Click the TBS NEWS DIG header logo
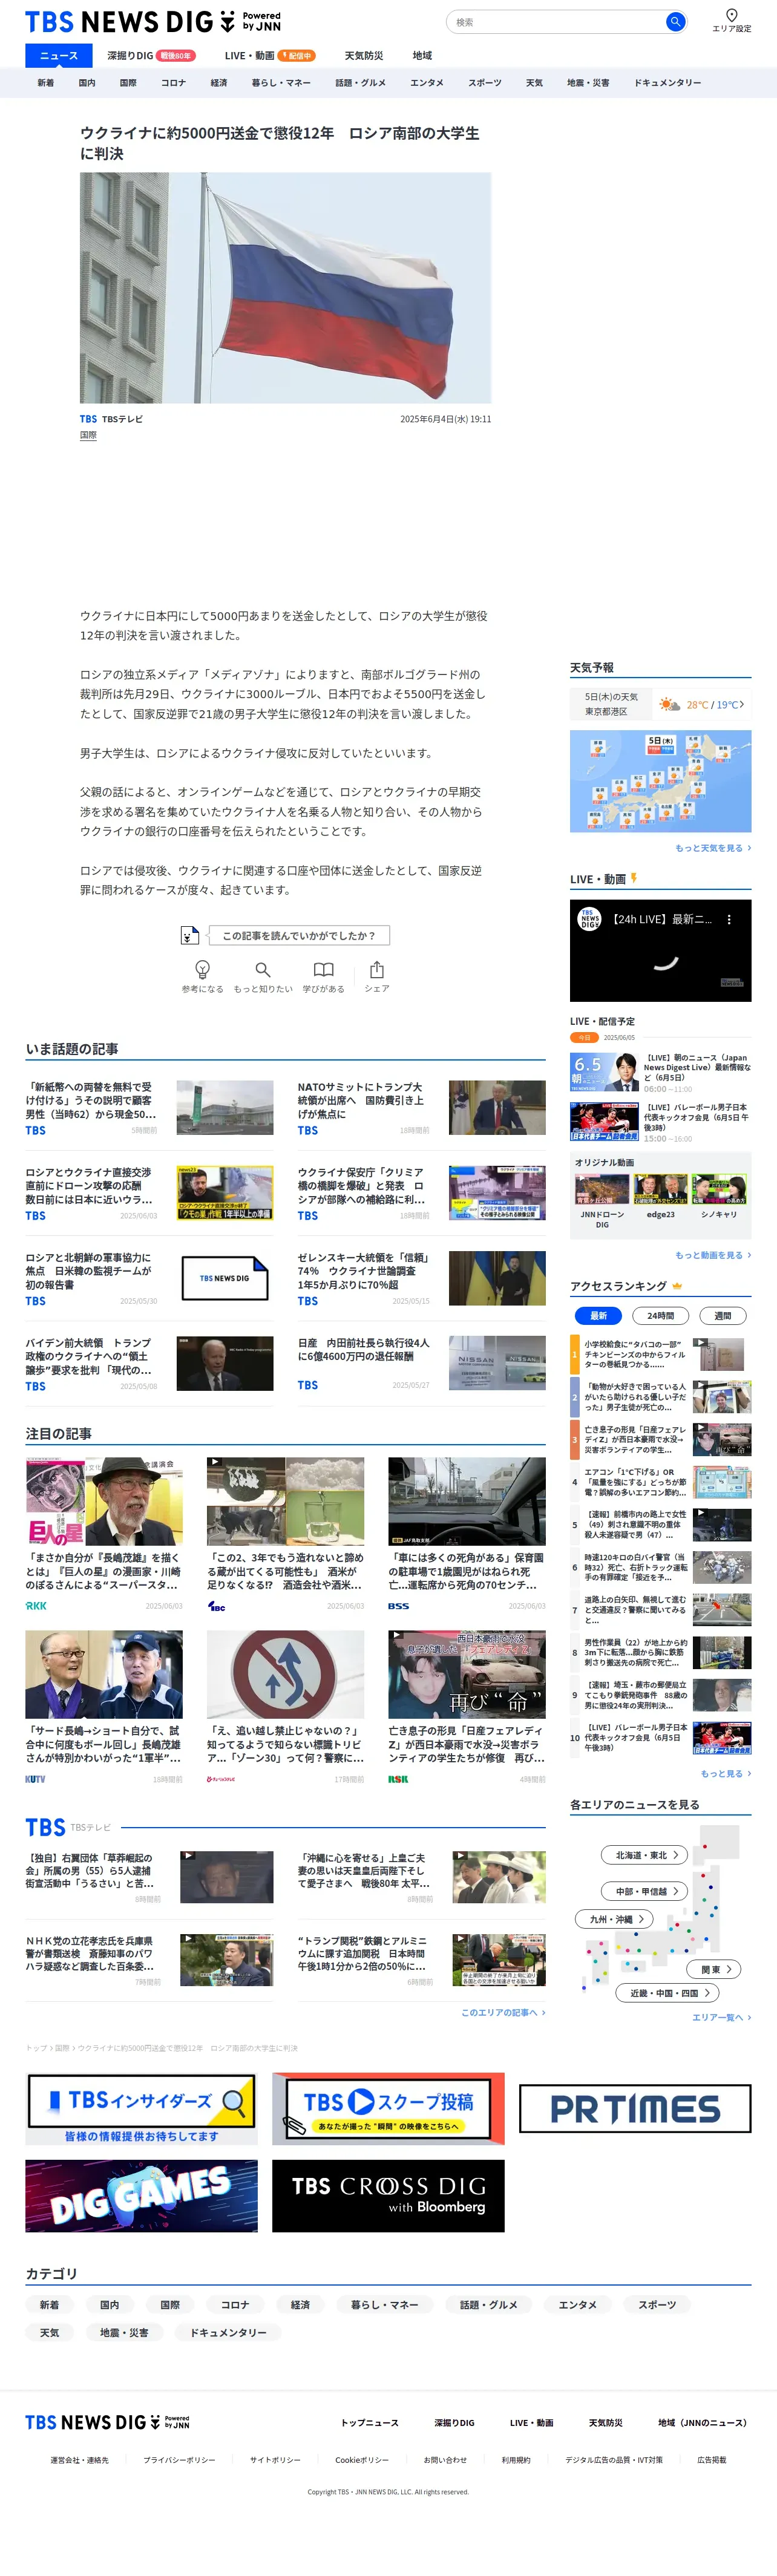Screen dimensions: 777x2576 point(153,21)
